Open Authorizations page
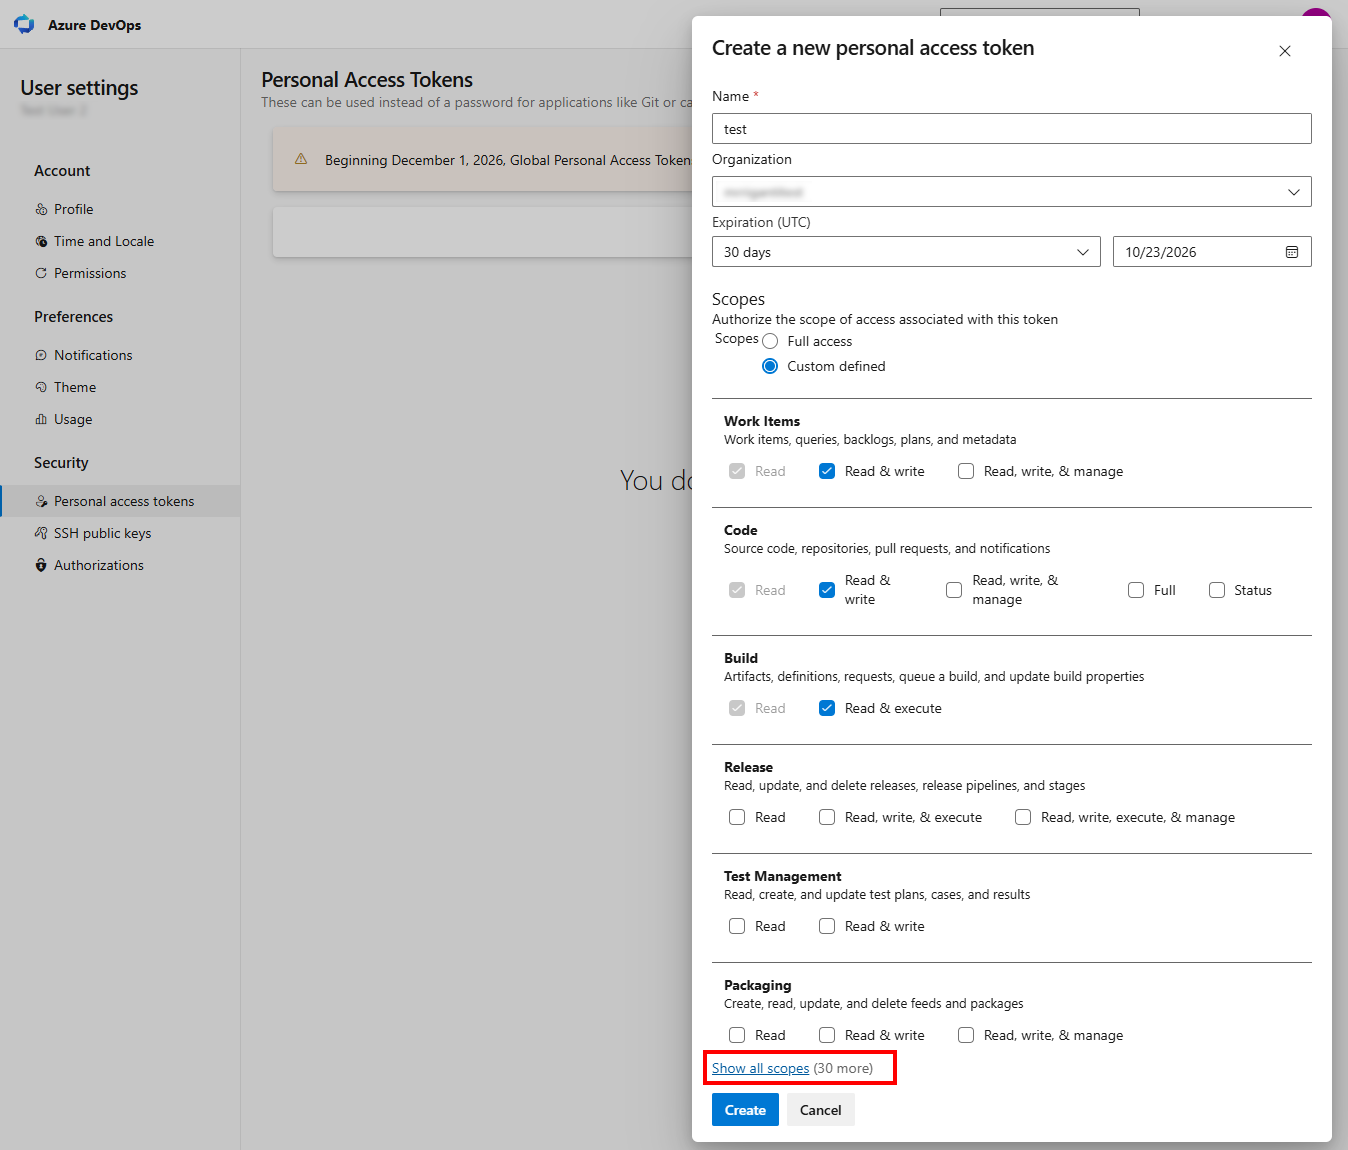The height and width of the screenshot is (1150, 1348). 99,565
